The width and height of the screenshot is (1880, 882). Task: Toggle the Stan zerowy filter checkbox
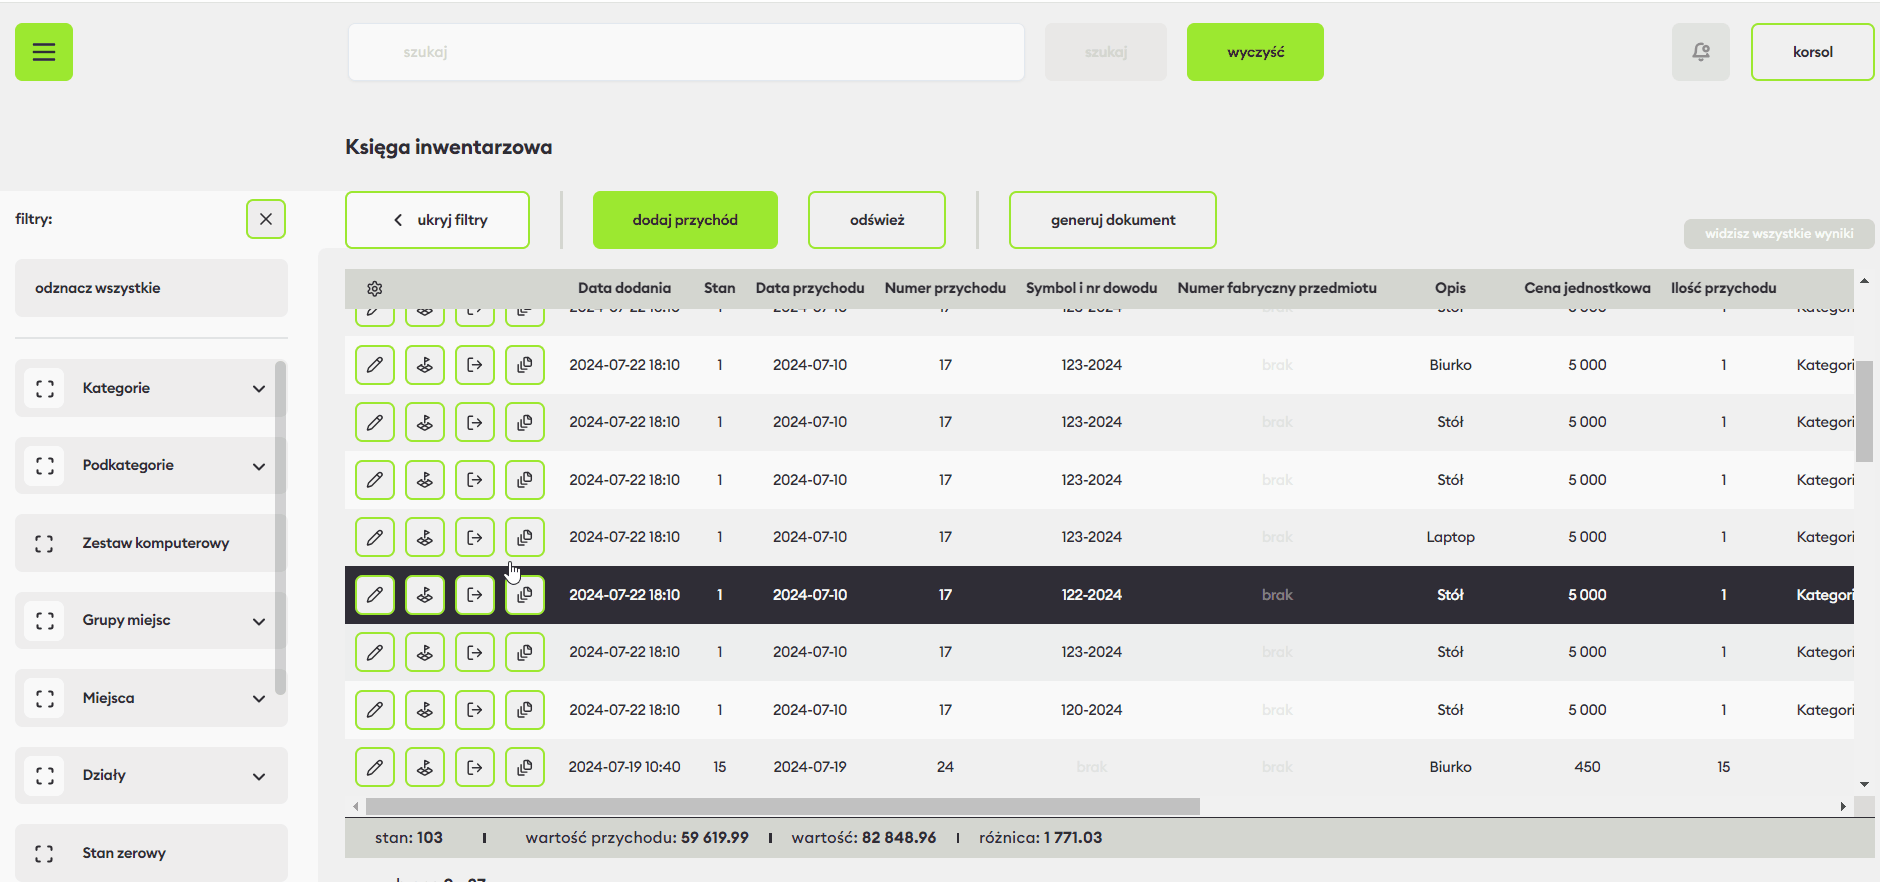[44, 854]
